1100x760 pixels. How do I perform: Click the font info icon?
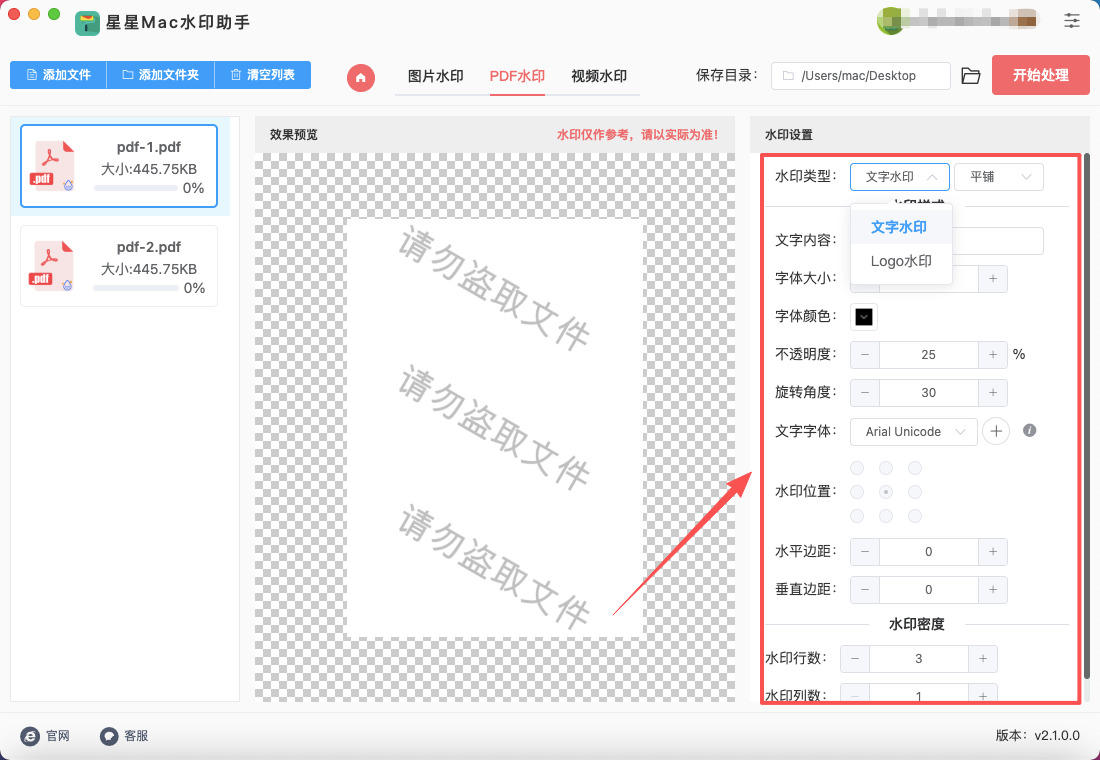point(1029,431)
